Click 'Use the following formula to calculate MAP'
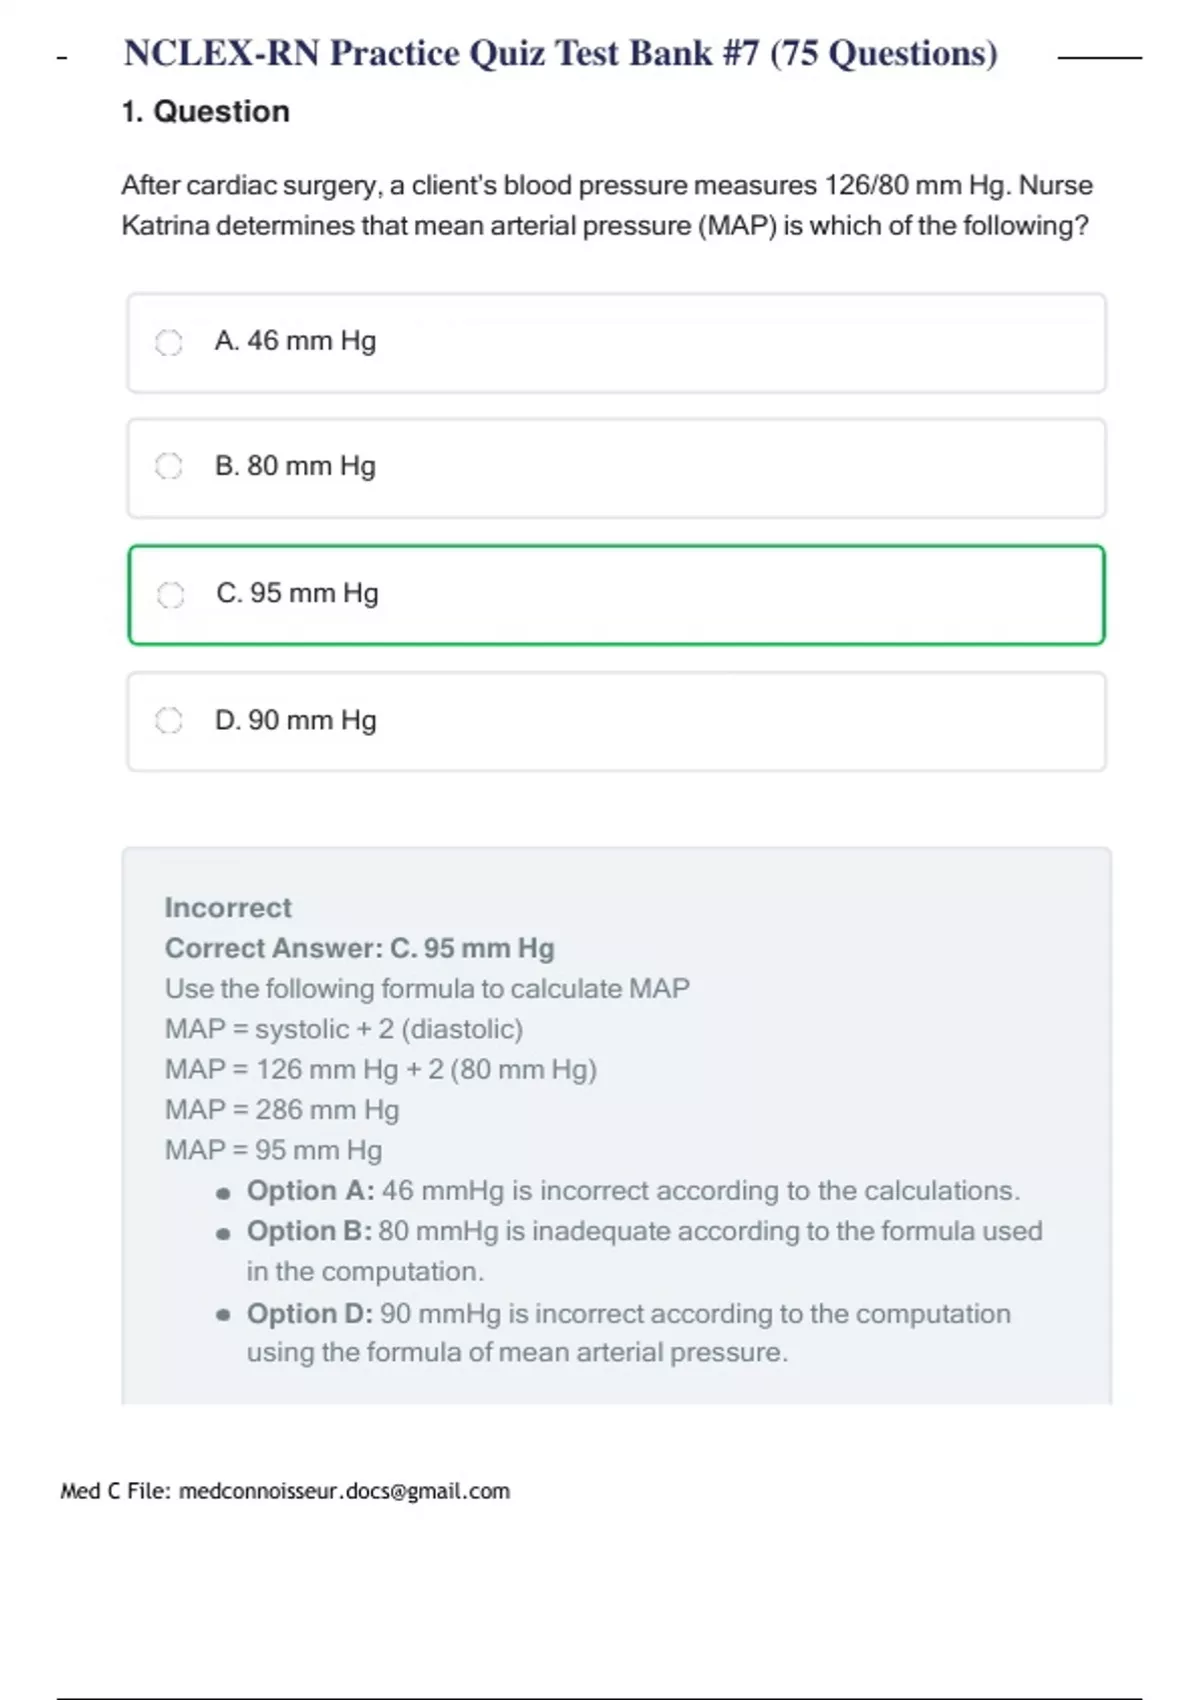Viewport: 1200px width, 1700px height. 427,989
